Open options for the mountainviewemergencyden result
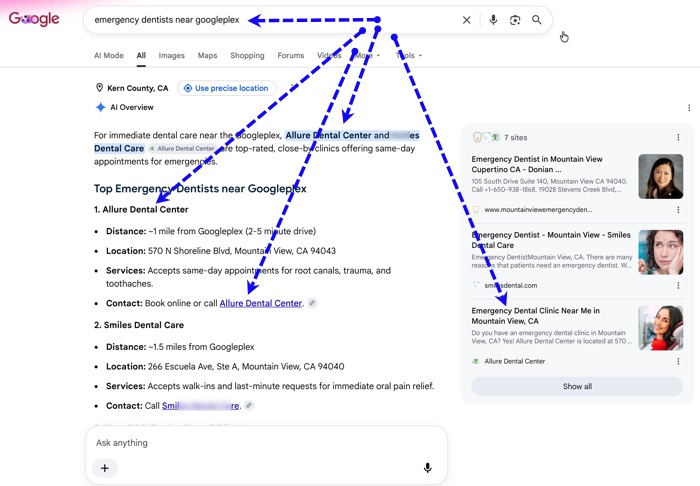This screenshot has width=700, height=486. [678, 210]
